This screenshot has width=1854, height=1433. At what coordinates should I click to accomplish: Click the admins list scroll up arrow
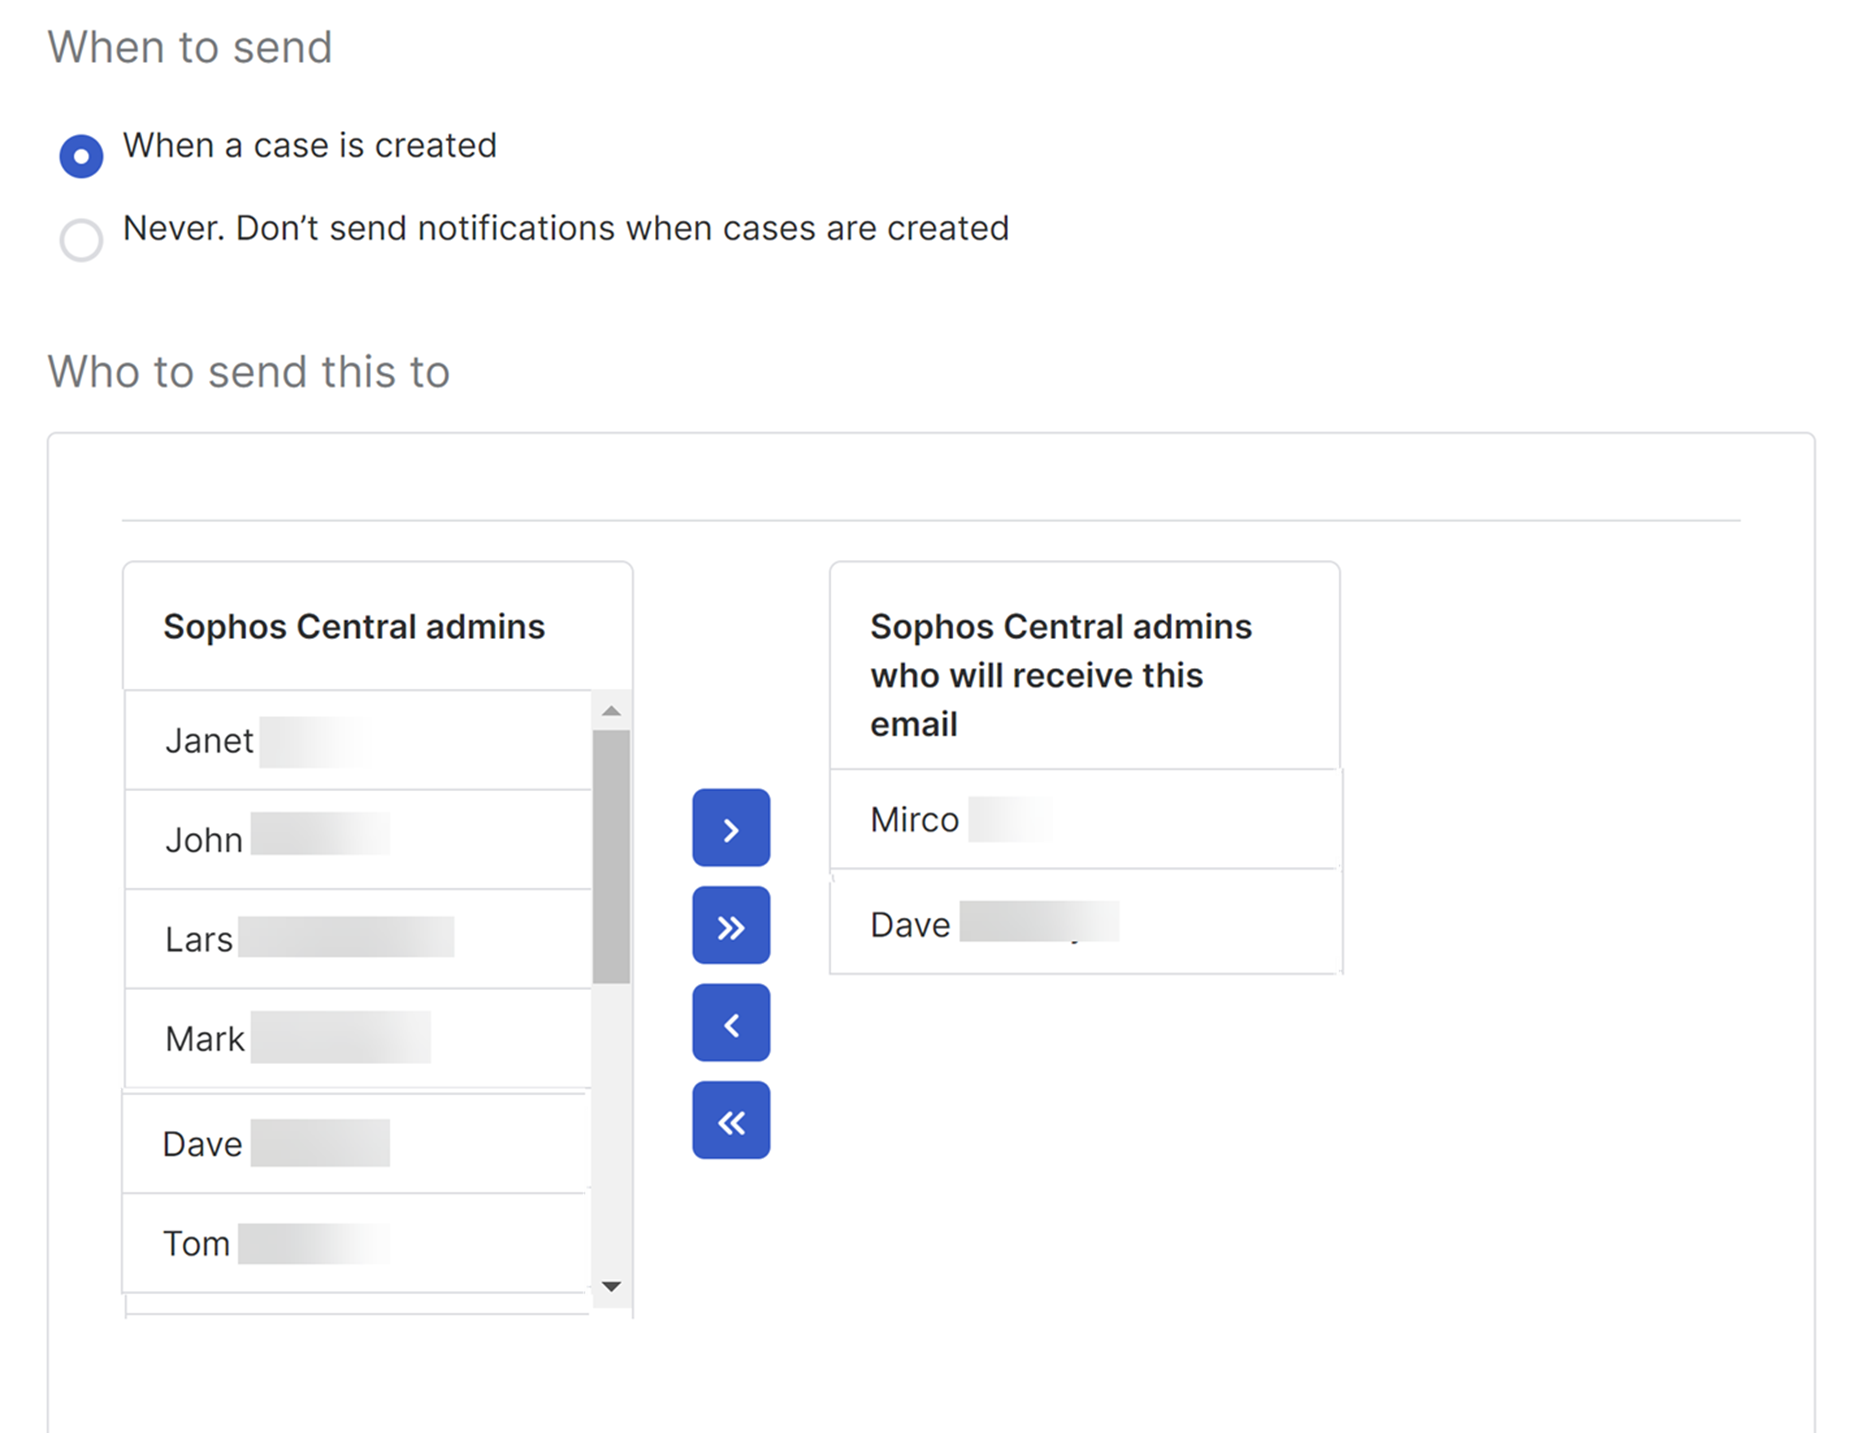point(612,711)
